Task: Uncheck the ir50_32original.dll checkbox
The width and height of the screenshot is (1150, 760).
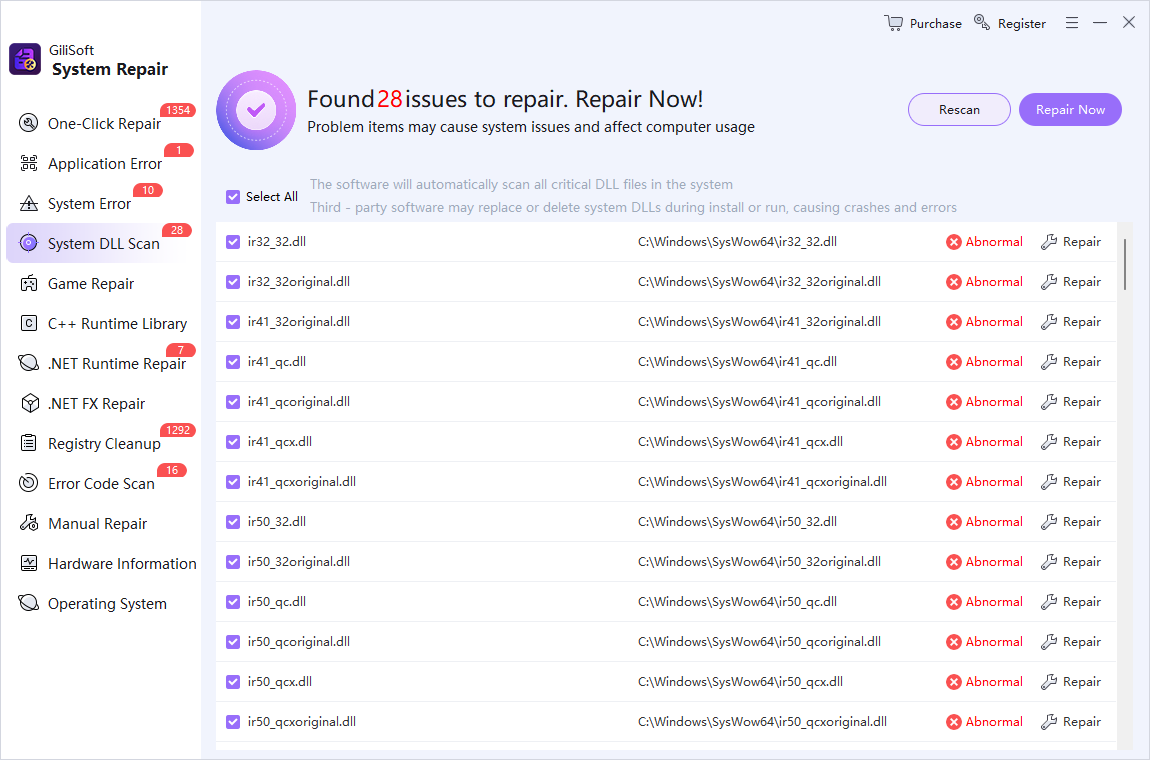Action: click(232, 561)
